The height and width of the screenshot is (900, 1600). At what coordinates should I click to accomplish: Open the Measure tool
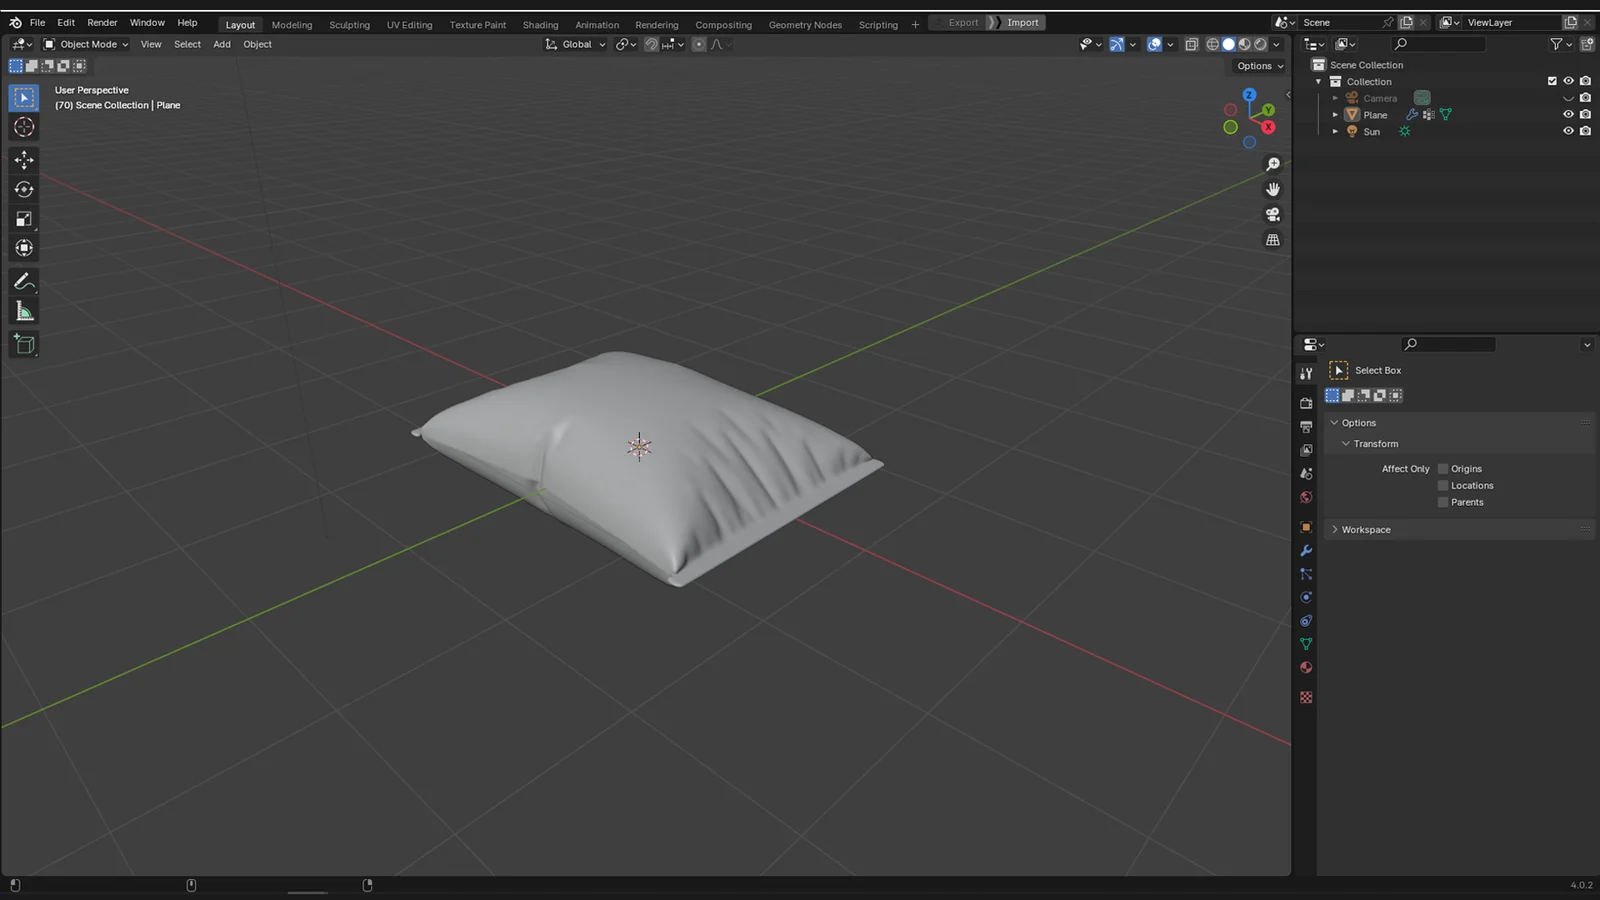click(x=24, y=311)
